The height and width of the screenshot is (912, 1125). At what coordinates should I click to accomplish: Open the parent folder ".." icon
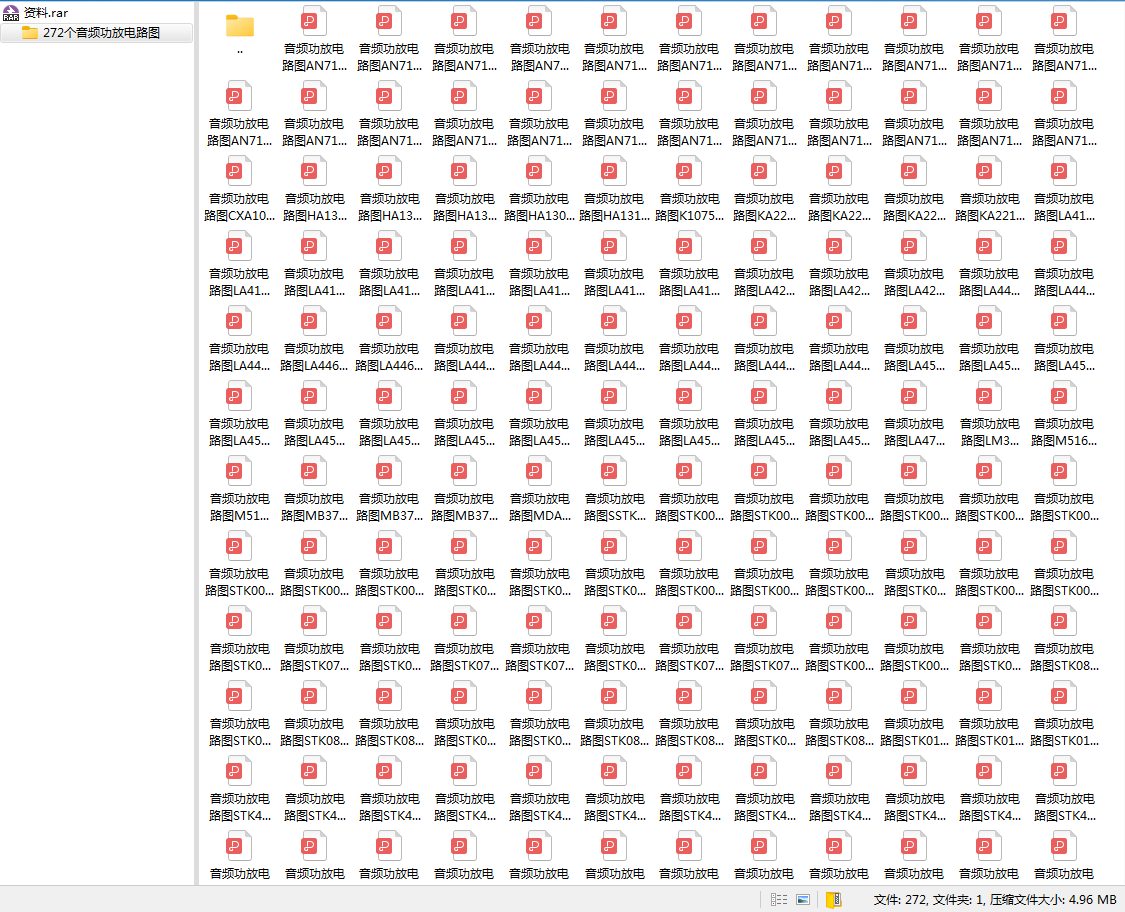[x=240, y=27]
